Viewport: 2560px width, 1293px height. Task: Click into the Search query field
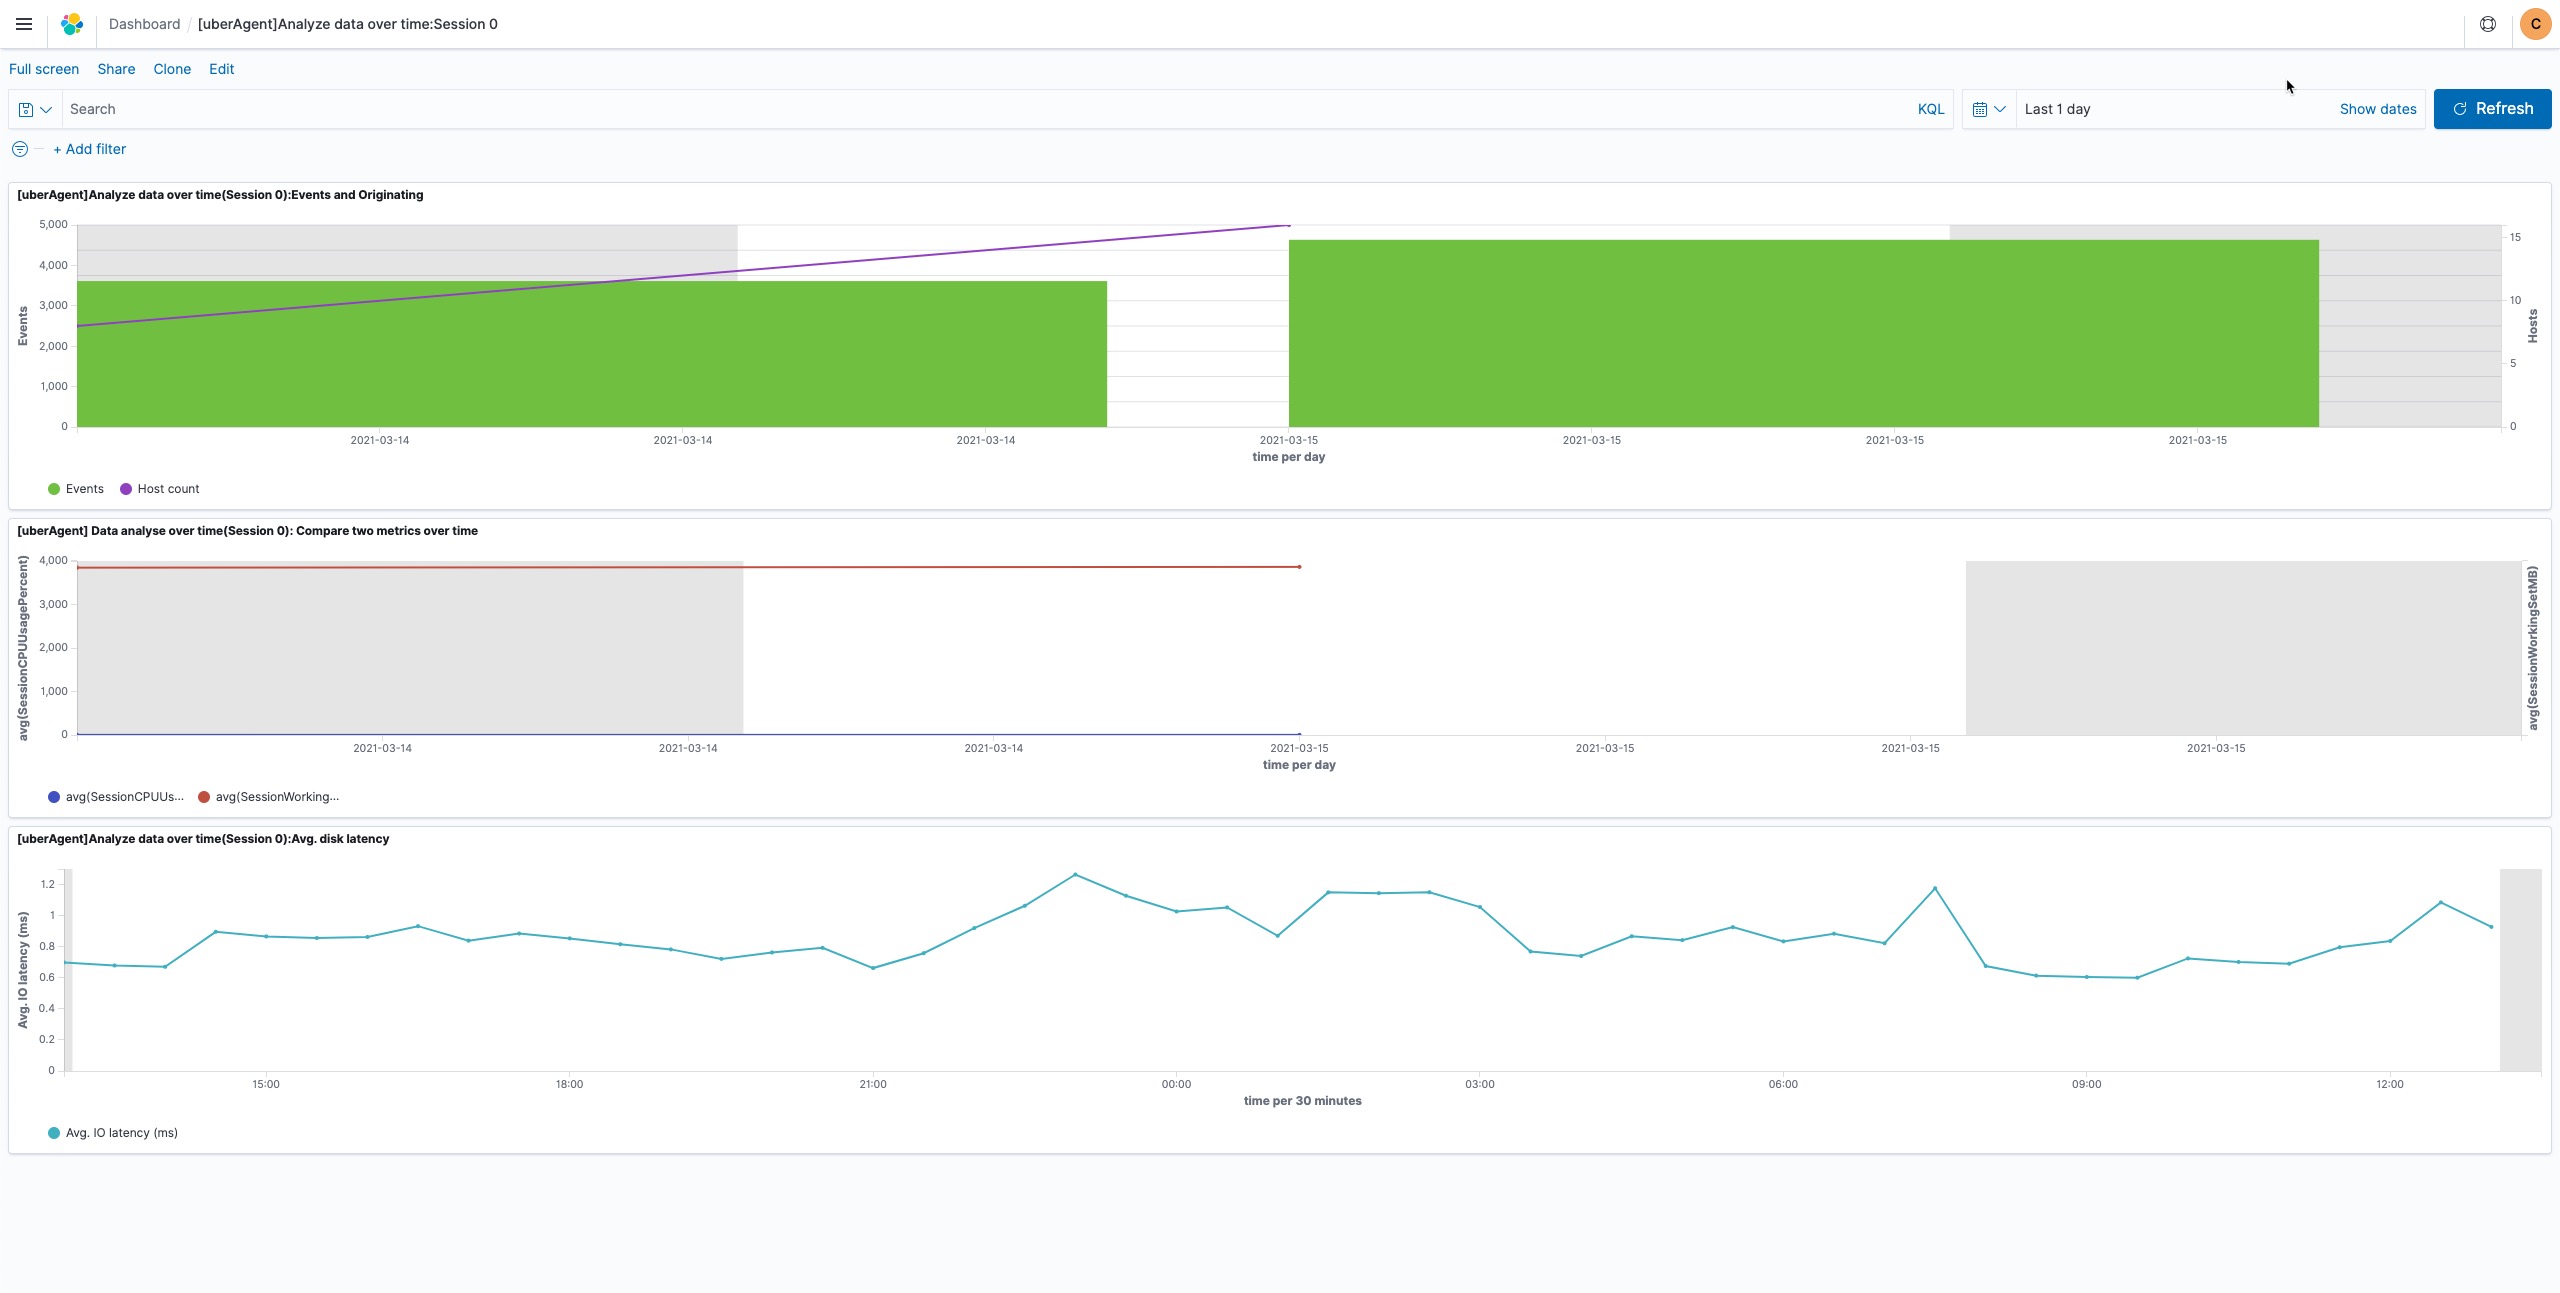click(x=985, y=109)
